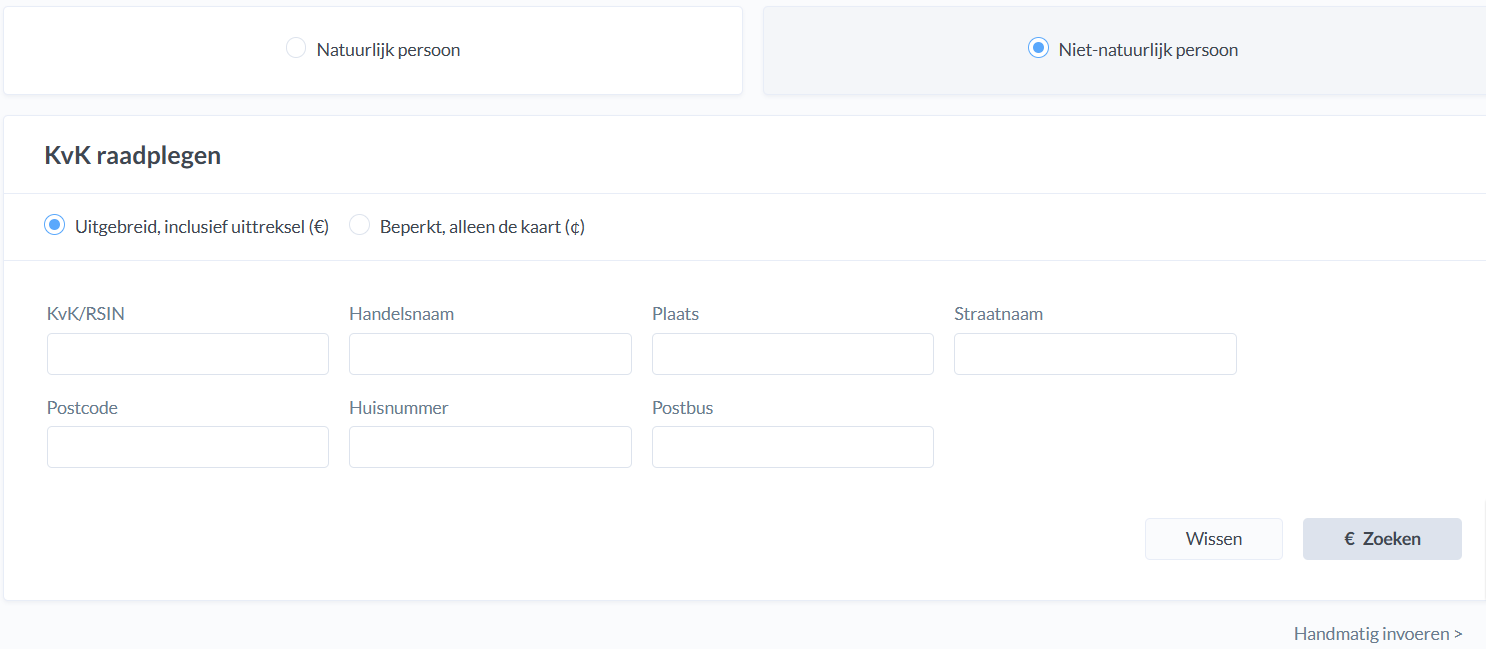Focus the Huisnummer field

coord(490,447)
